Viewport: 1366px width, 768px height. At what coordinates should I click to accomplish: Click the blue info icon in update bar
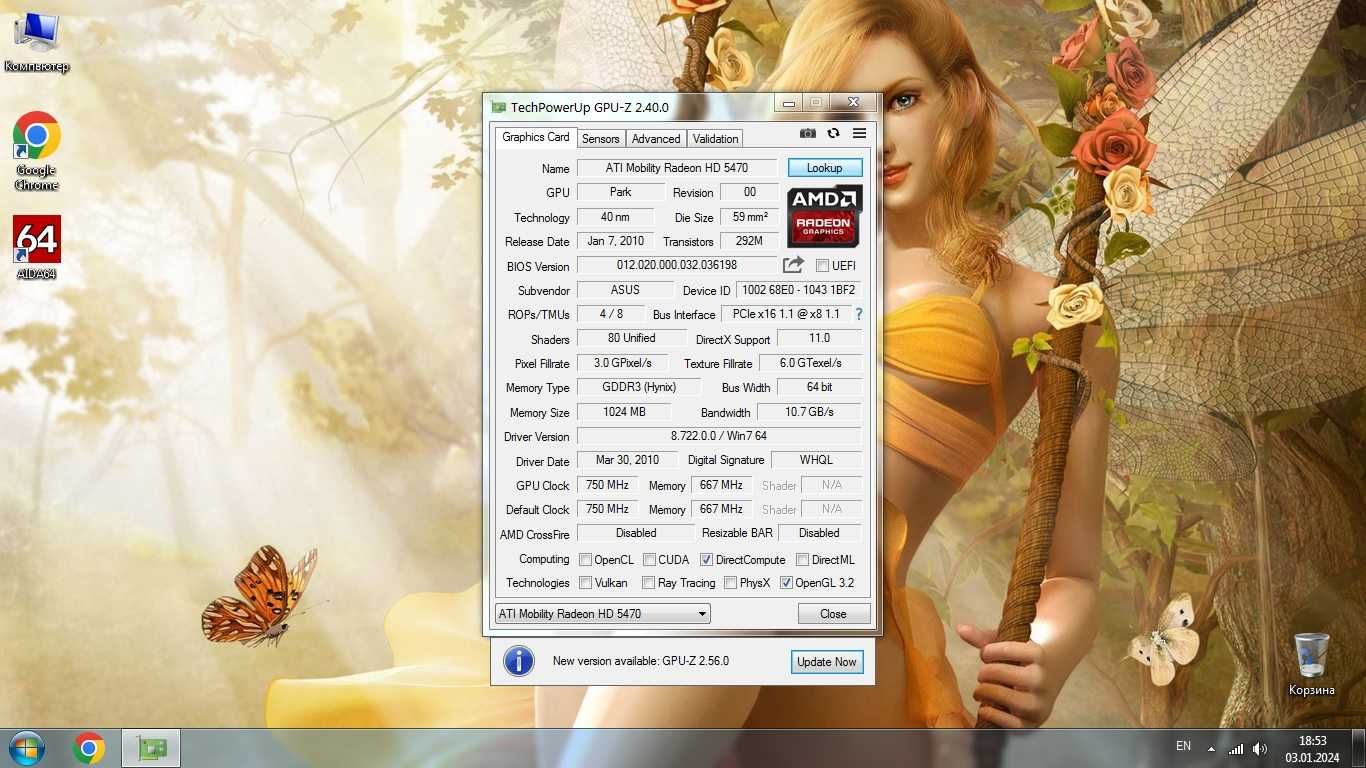(x=518, y=661)
